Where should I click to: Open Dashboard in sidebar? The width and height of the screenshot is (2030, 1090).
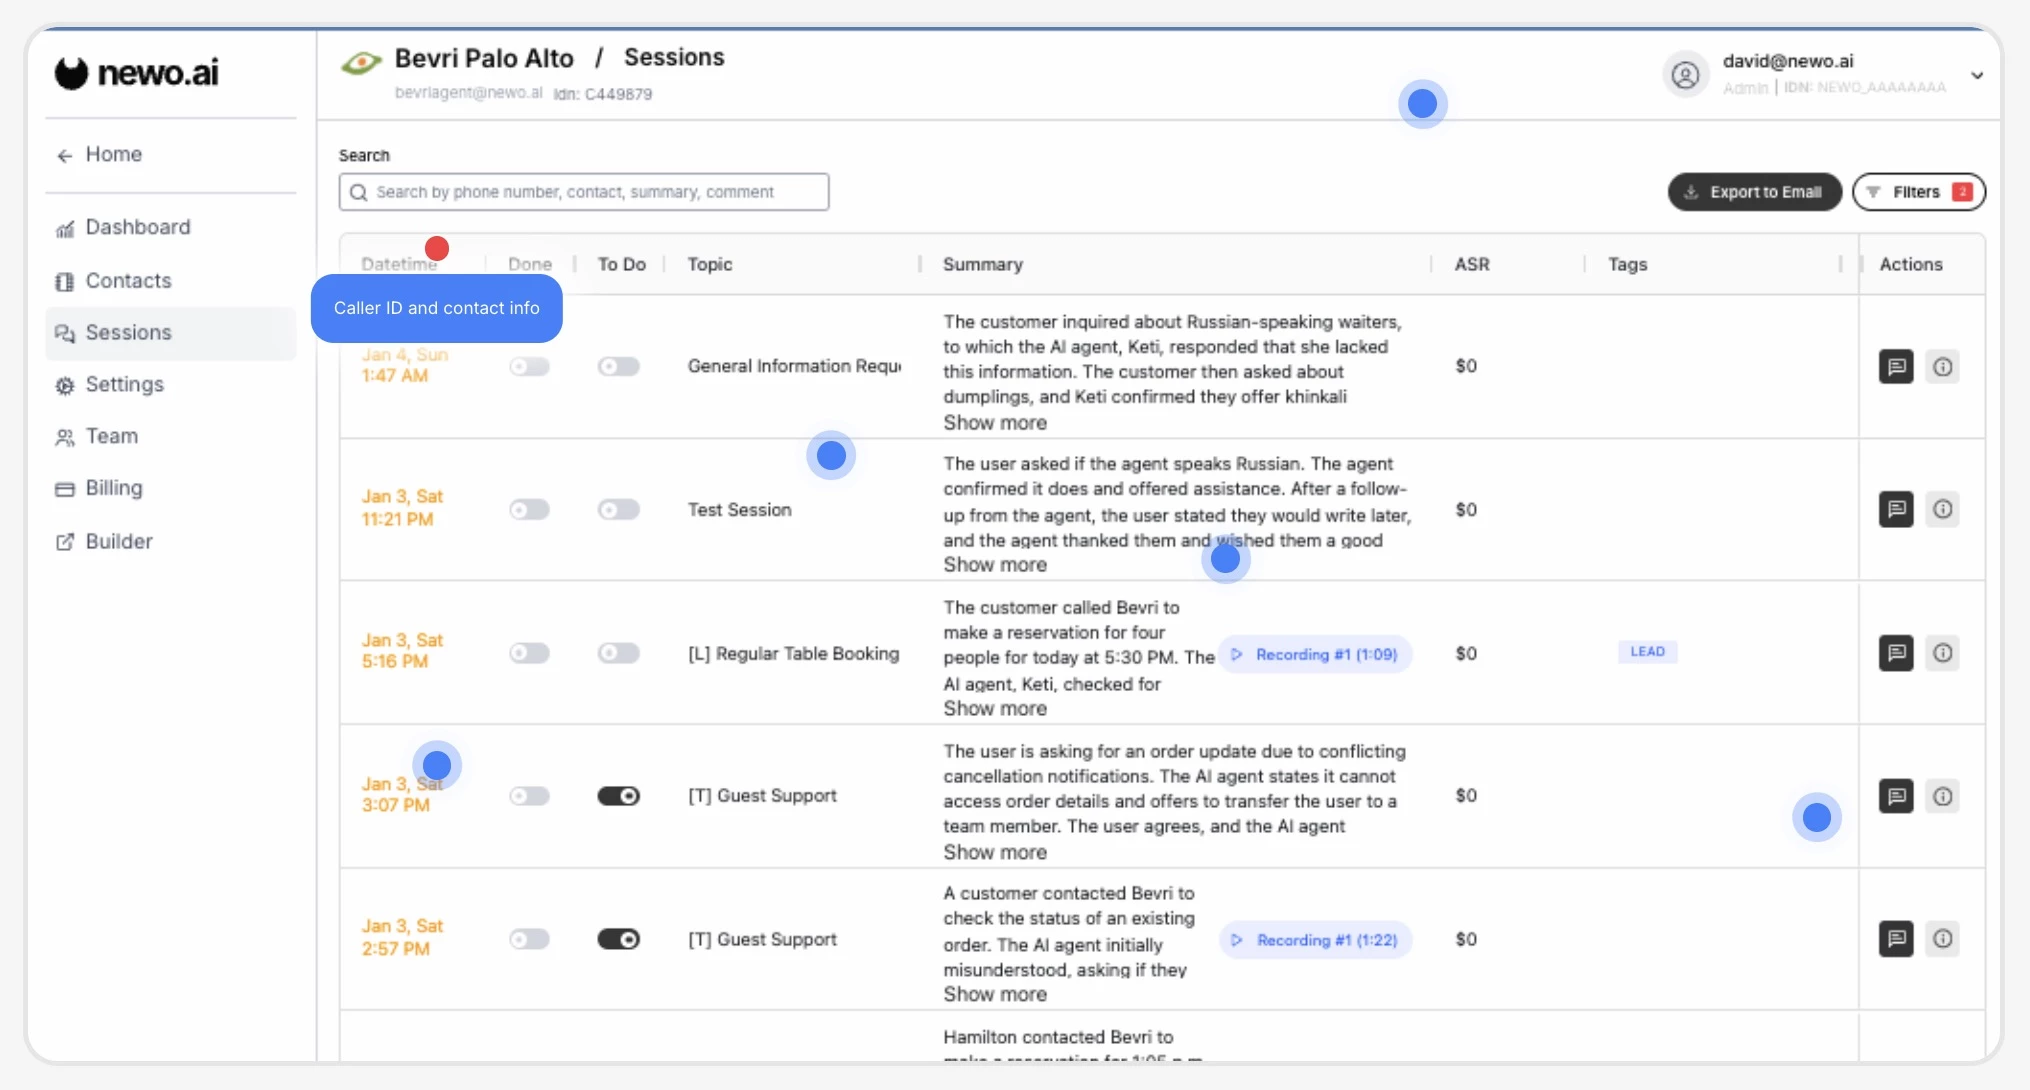pos(138,227)
